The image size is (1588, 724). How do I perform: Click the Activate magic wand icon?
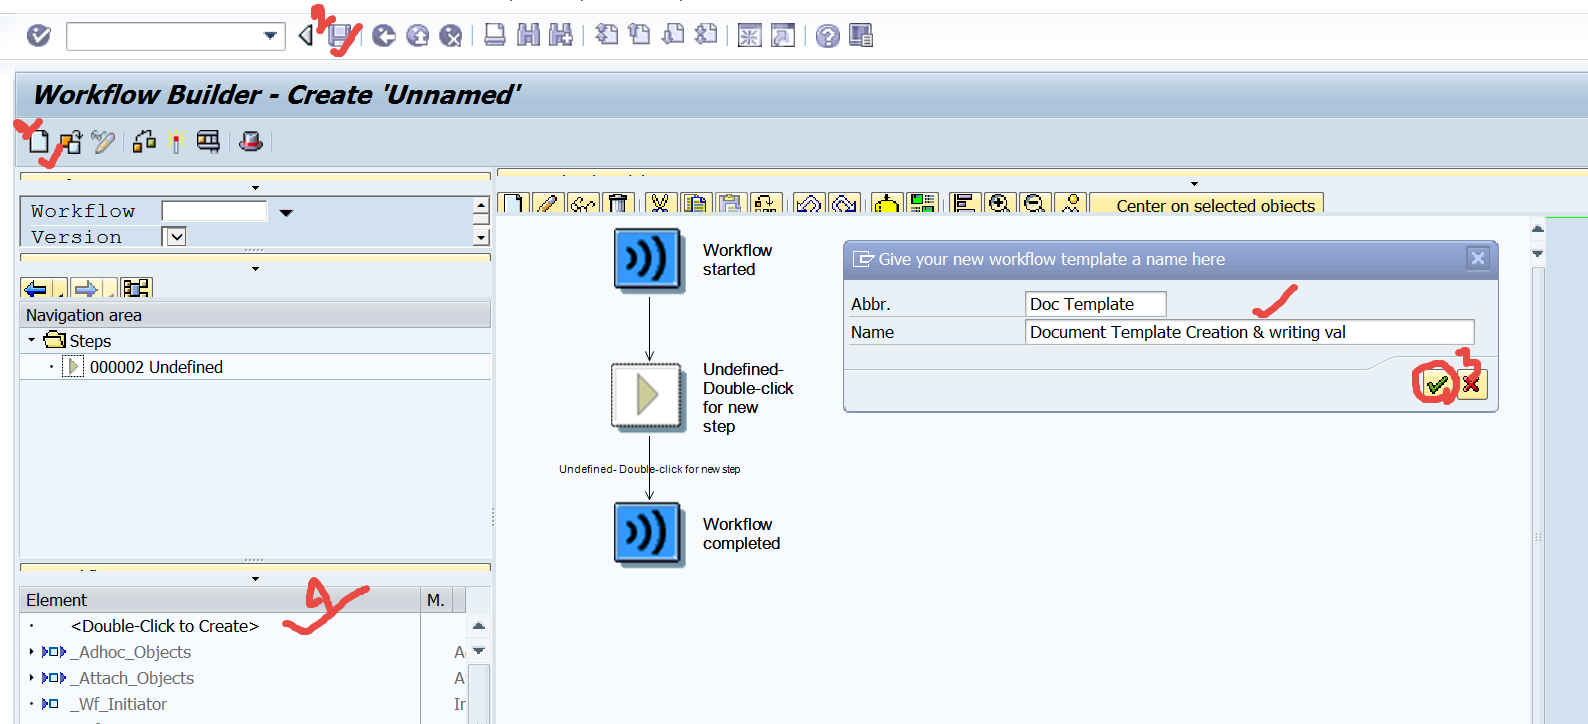point(176,142)
